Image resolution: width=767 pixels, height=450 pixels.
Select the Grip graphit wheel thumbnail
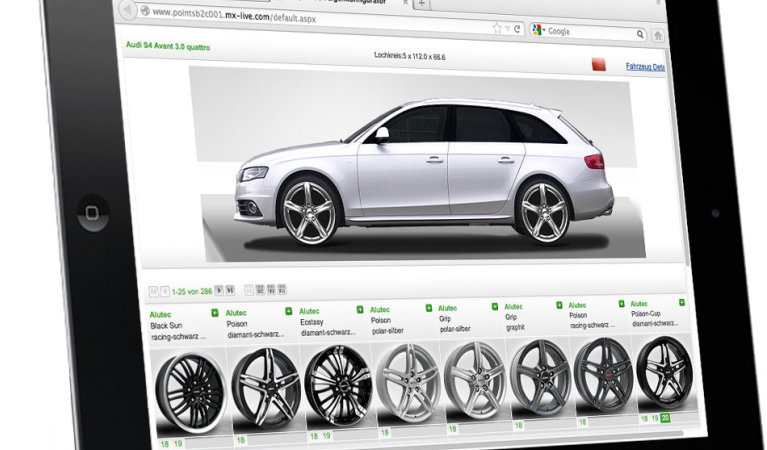541,378
